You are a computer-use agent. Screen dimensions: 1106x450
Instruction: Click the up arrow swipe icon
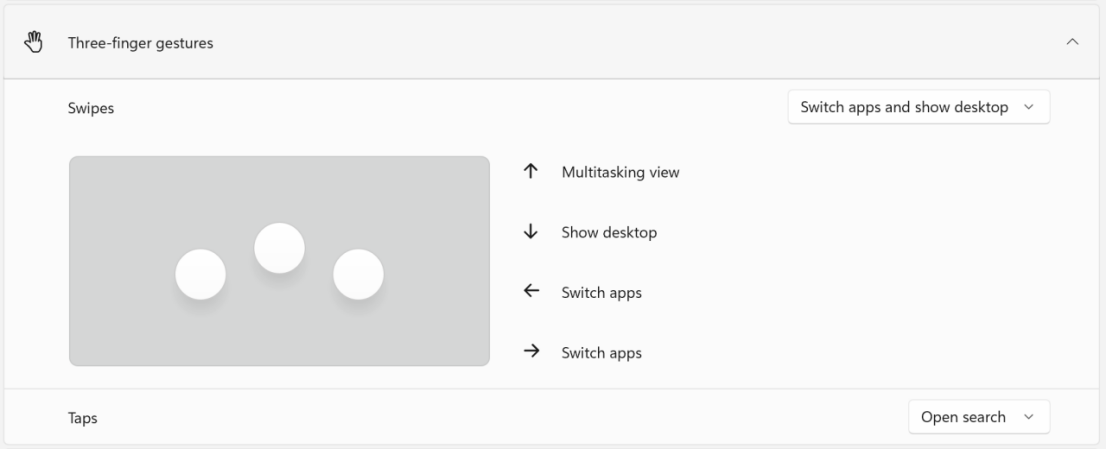pyautogui.click(x=531, y=172)
